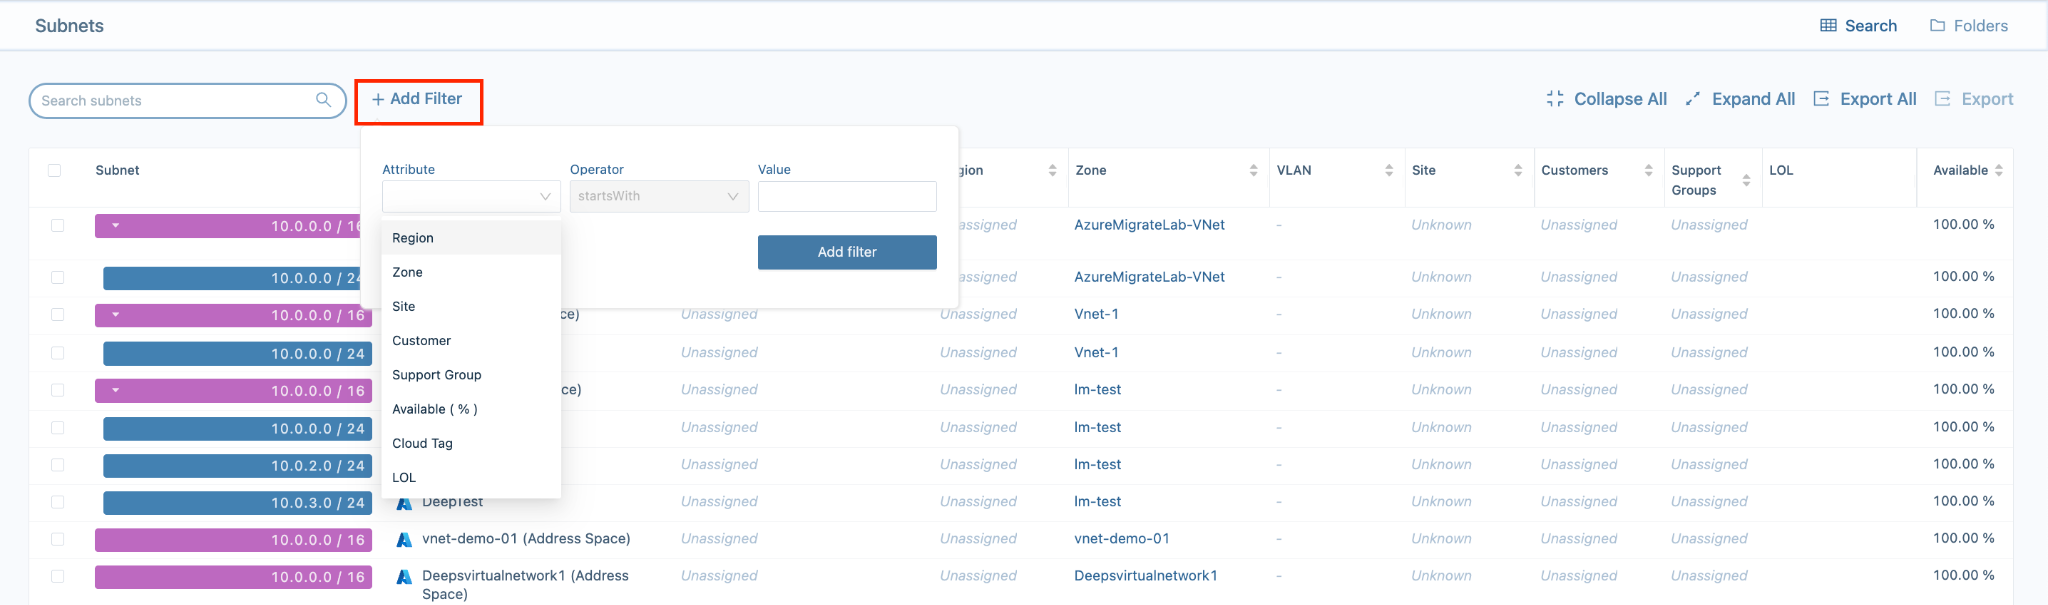Check the vnet-demo-01 row checkbox
Screen dimensions: 2048x605
click(x=57, y=540)
